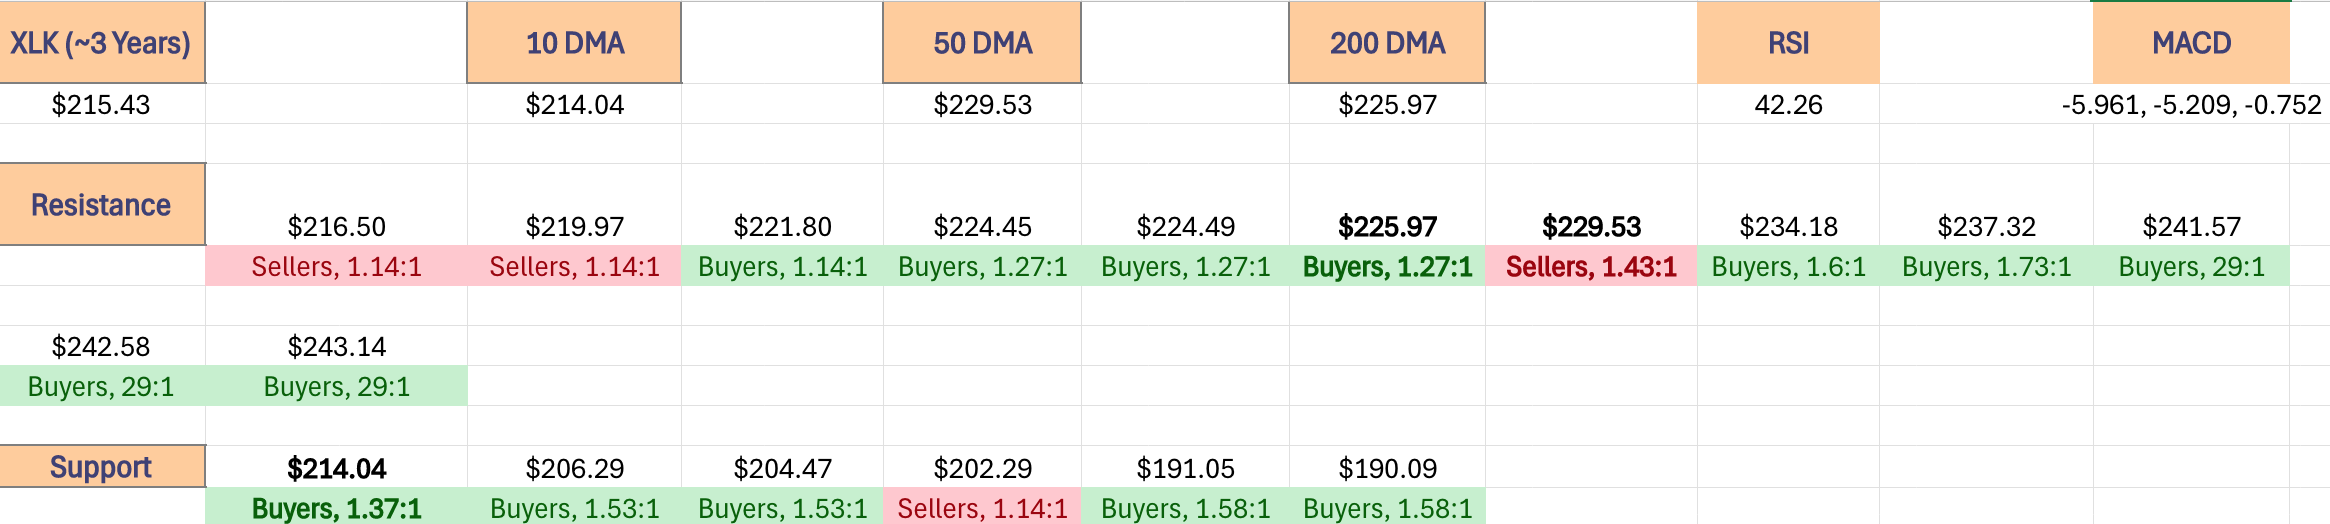Screen dimensions: 2330x524
Task: Select the XLK (~3 Years) header cell
Action: click(x=102, y=42)
